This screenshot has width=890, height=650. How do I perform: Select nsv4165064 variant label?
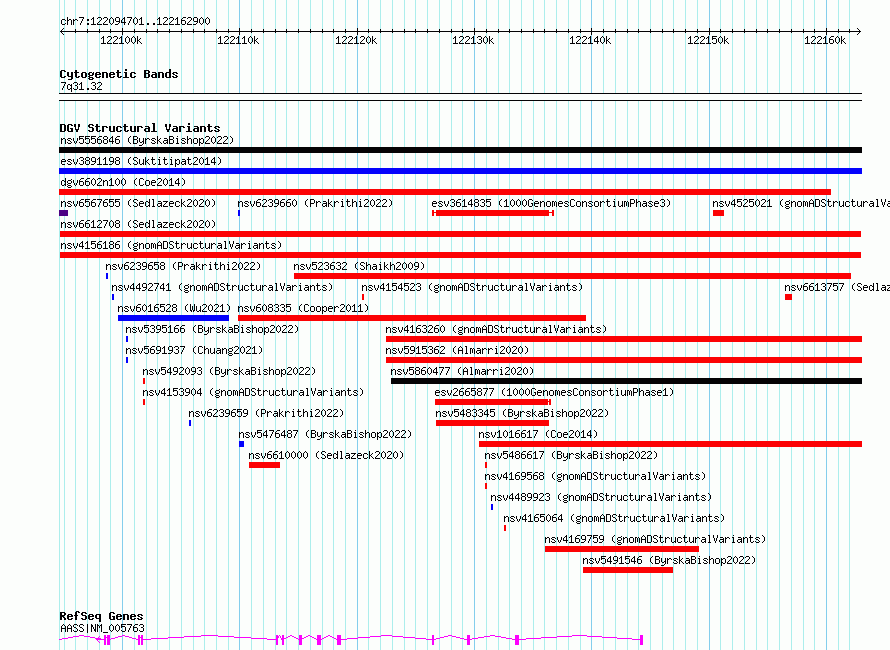tap(614, 518)
